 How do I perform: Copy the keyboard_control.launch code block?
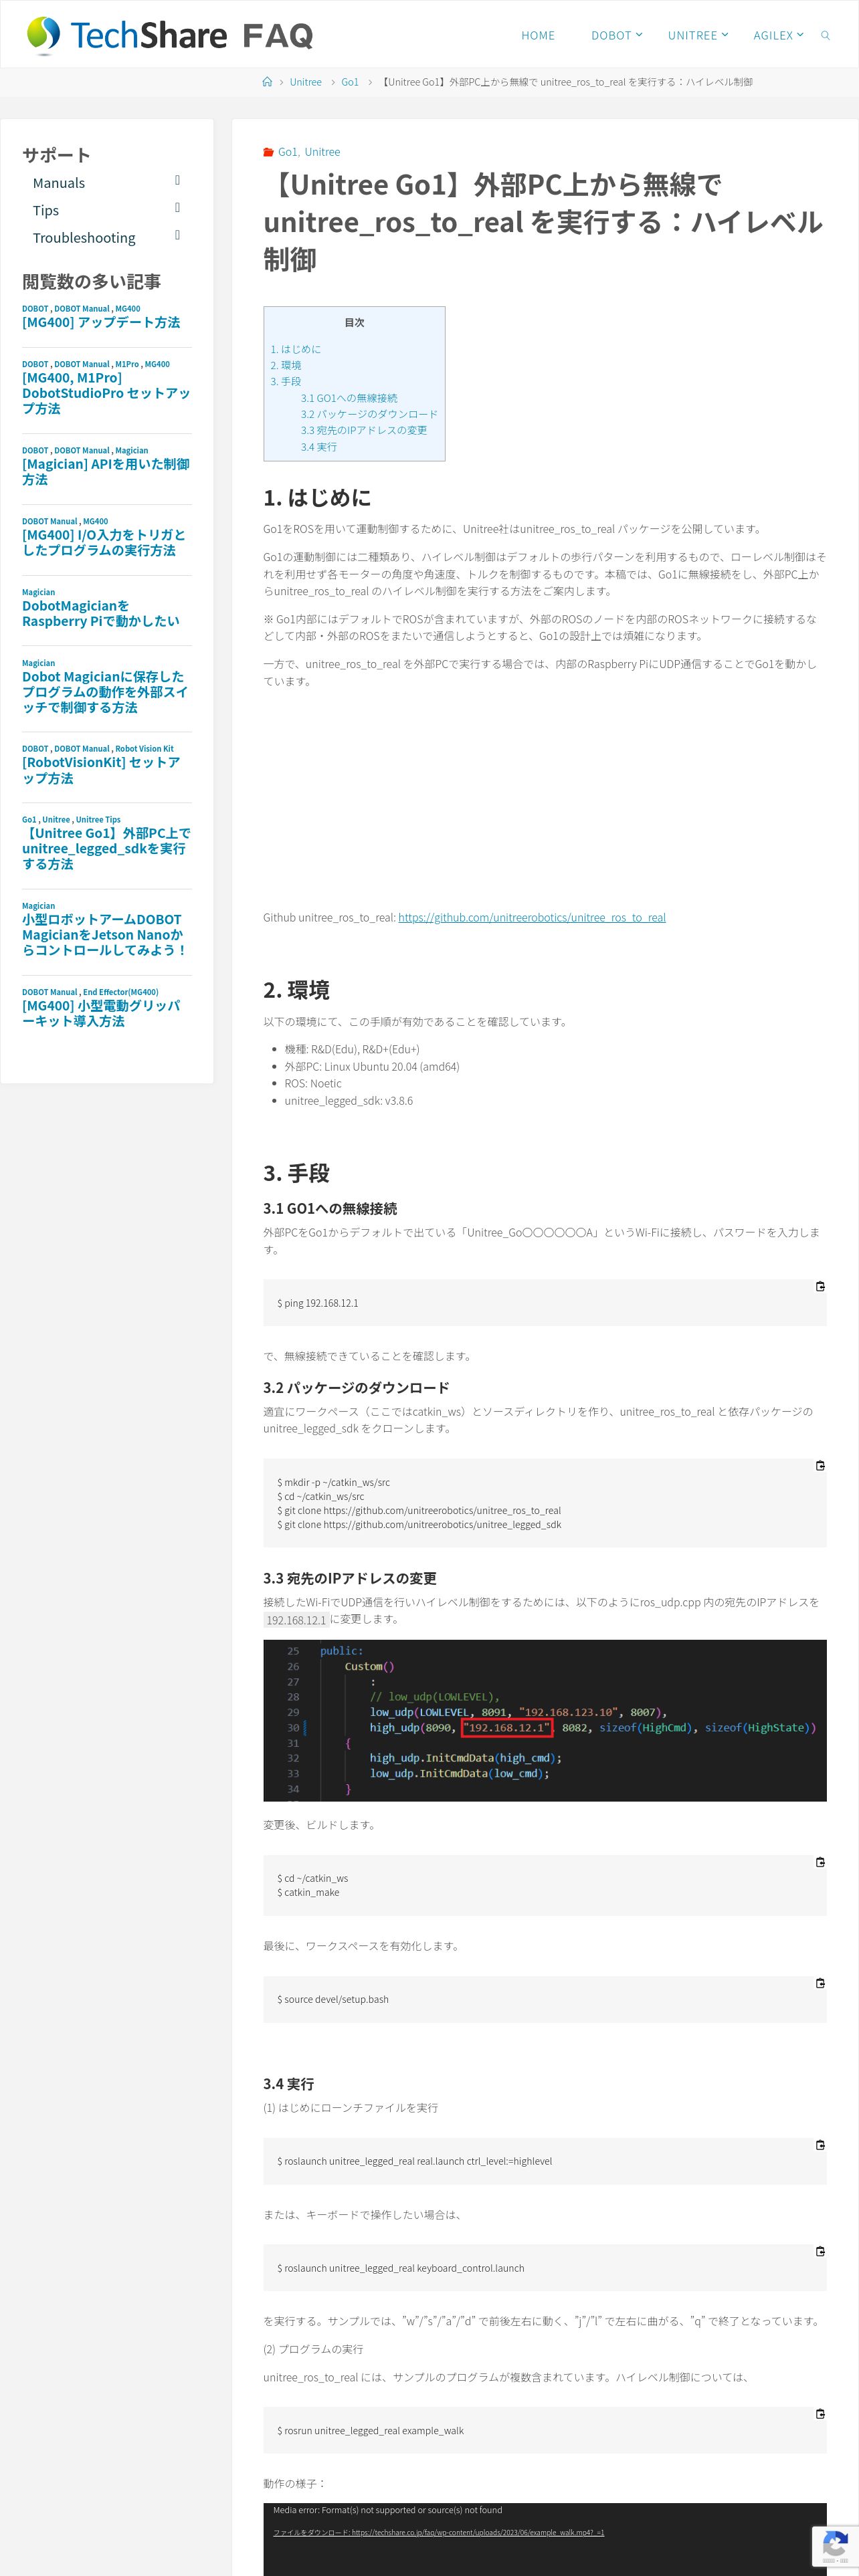coord(820,2251)
